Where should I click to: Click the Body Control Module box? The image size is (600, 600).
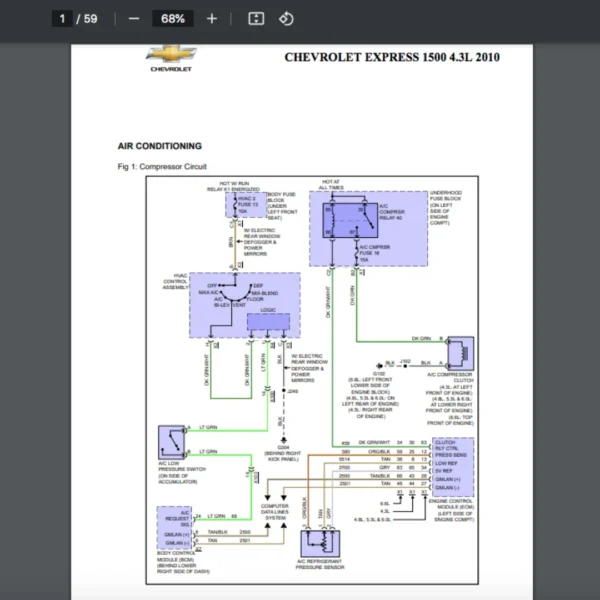coord(173,526)
